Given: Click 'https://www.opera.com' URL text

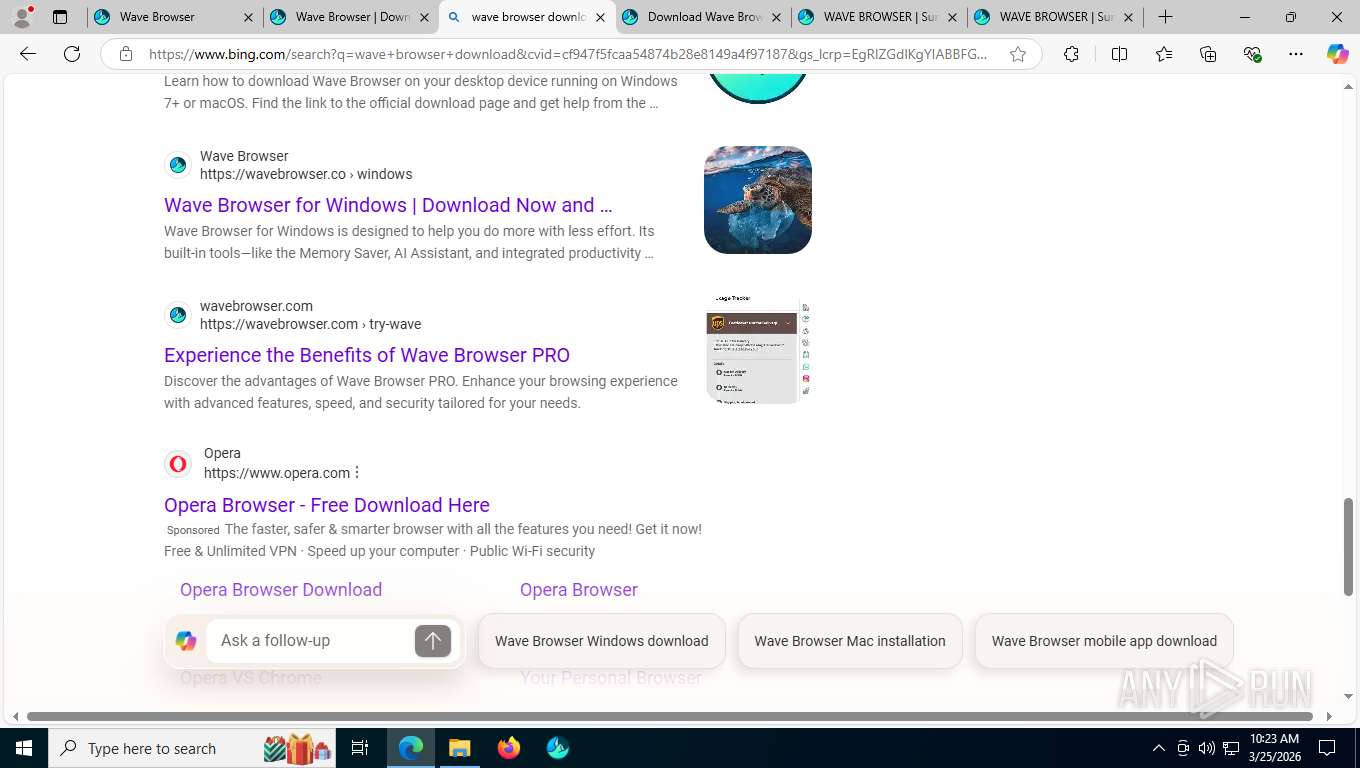Looking at the screenshot, I should [277, 473].
